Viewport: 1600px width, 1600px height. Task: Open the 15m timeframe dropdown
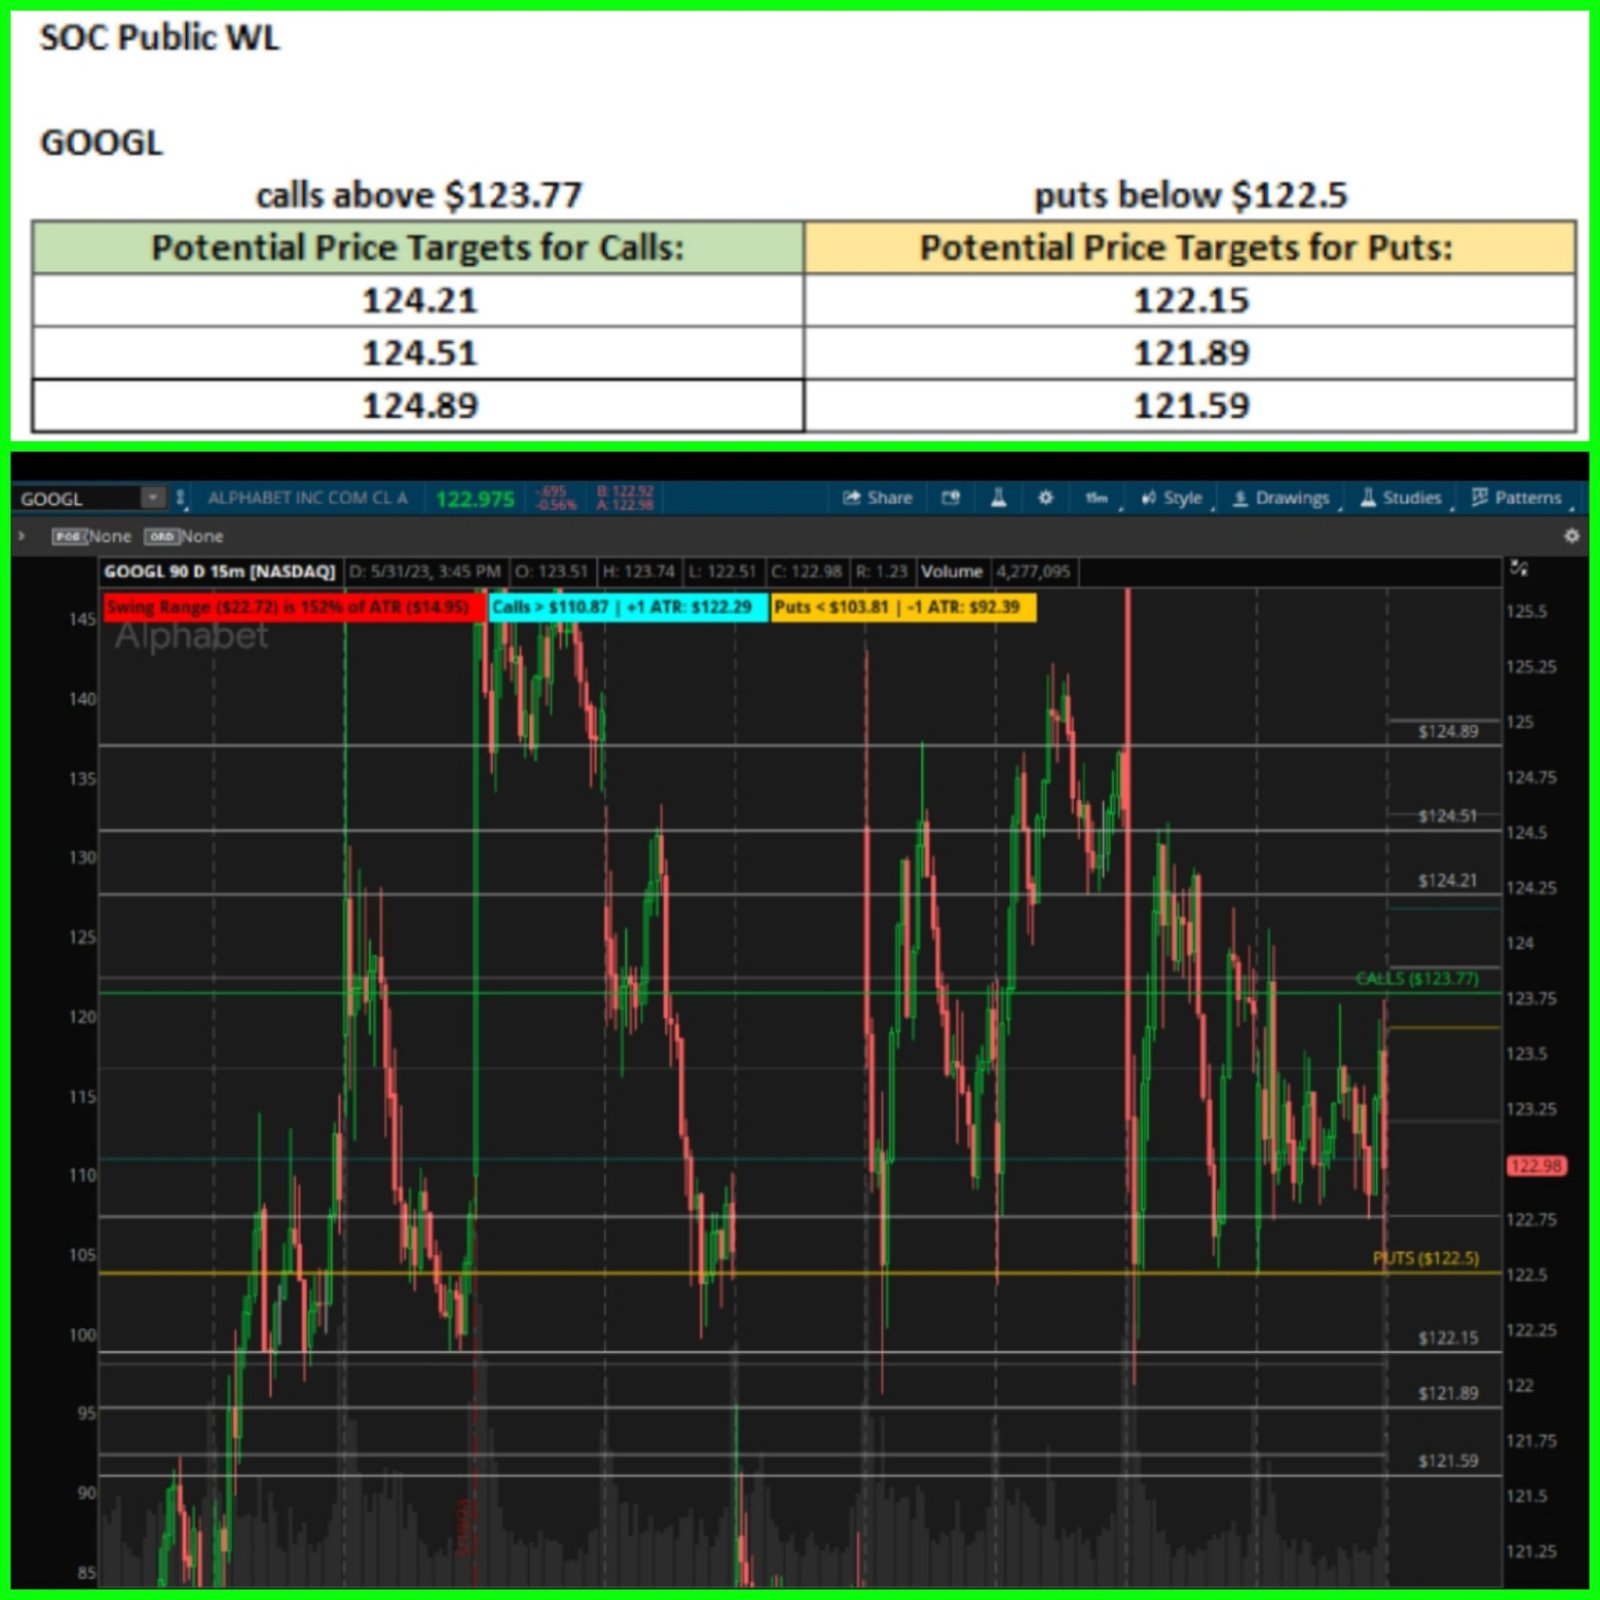(x=1097, y=498)
